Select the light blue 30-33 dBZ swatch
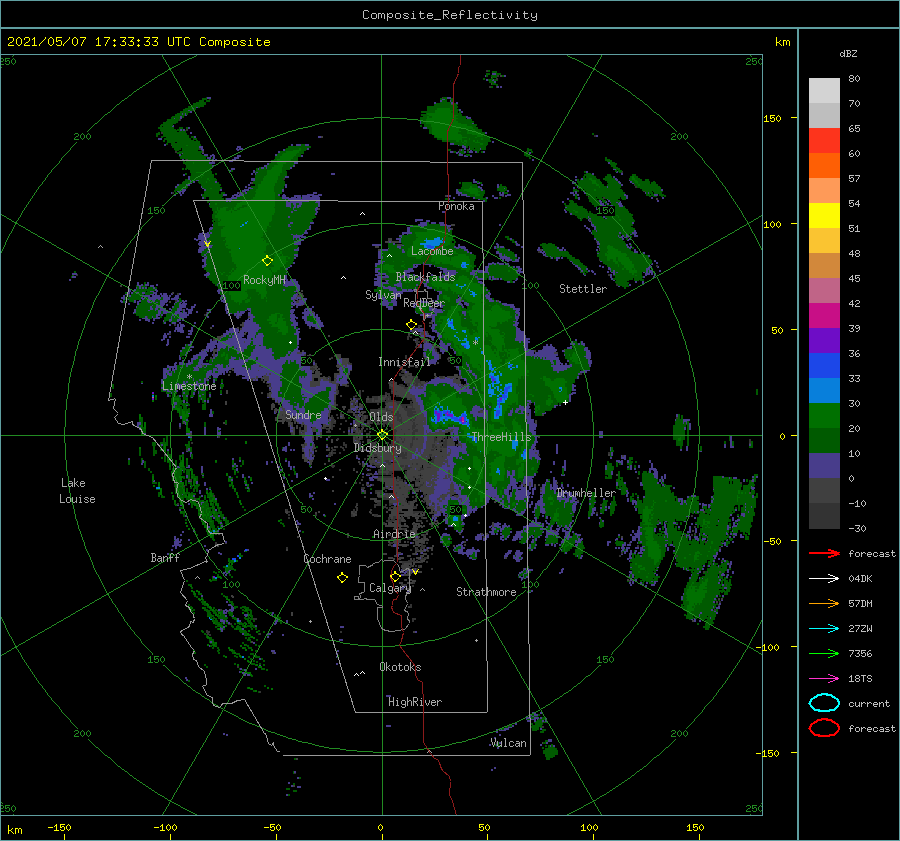The height and width of the screenshot is (841, 900). [x=824, y=390]
